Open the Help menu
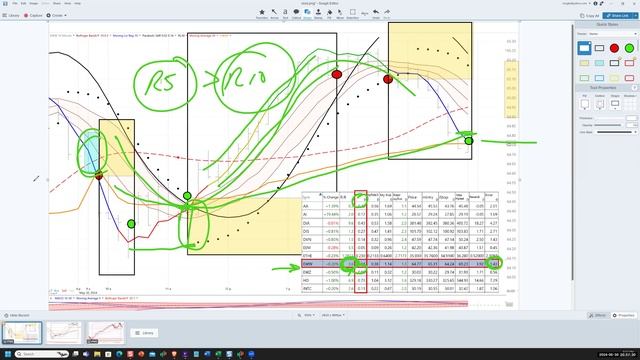 [x=77, y=3]
